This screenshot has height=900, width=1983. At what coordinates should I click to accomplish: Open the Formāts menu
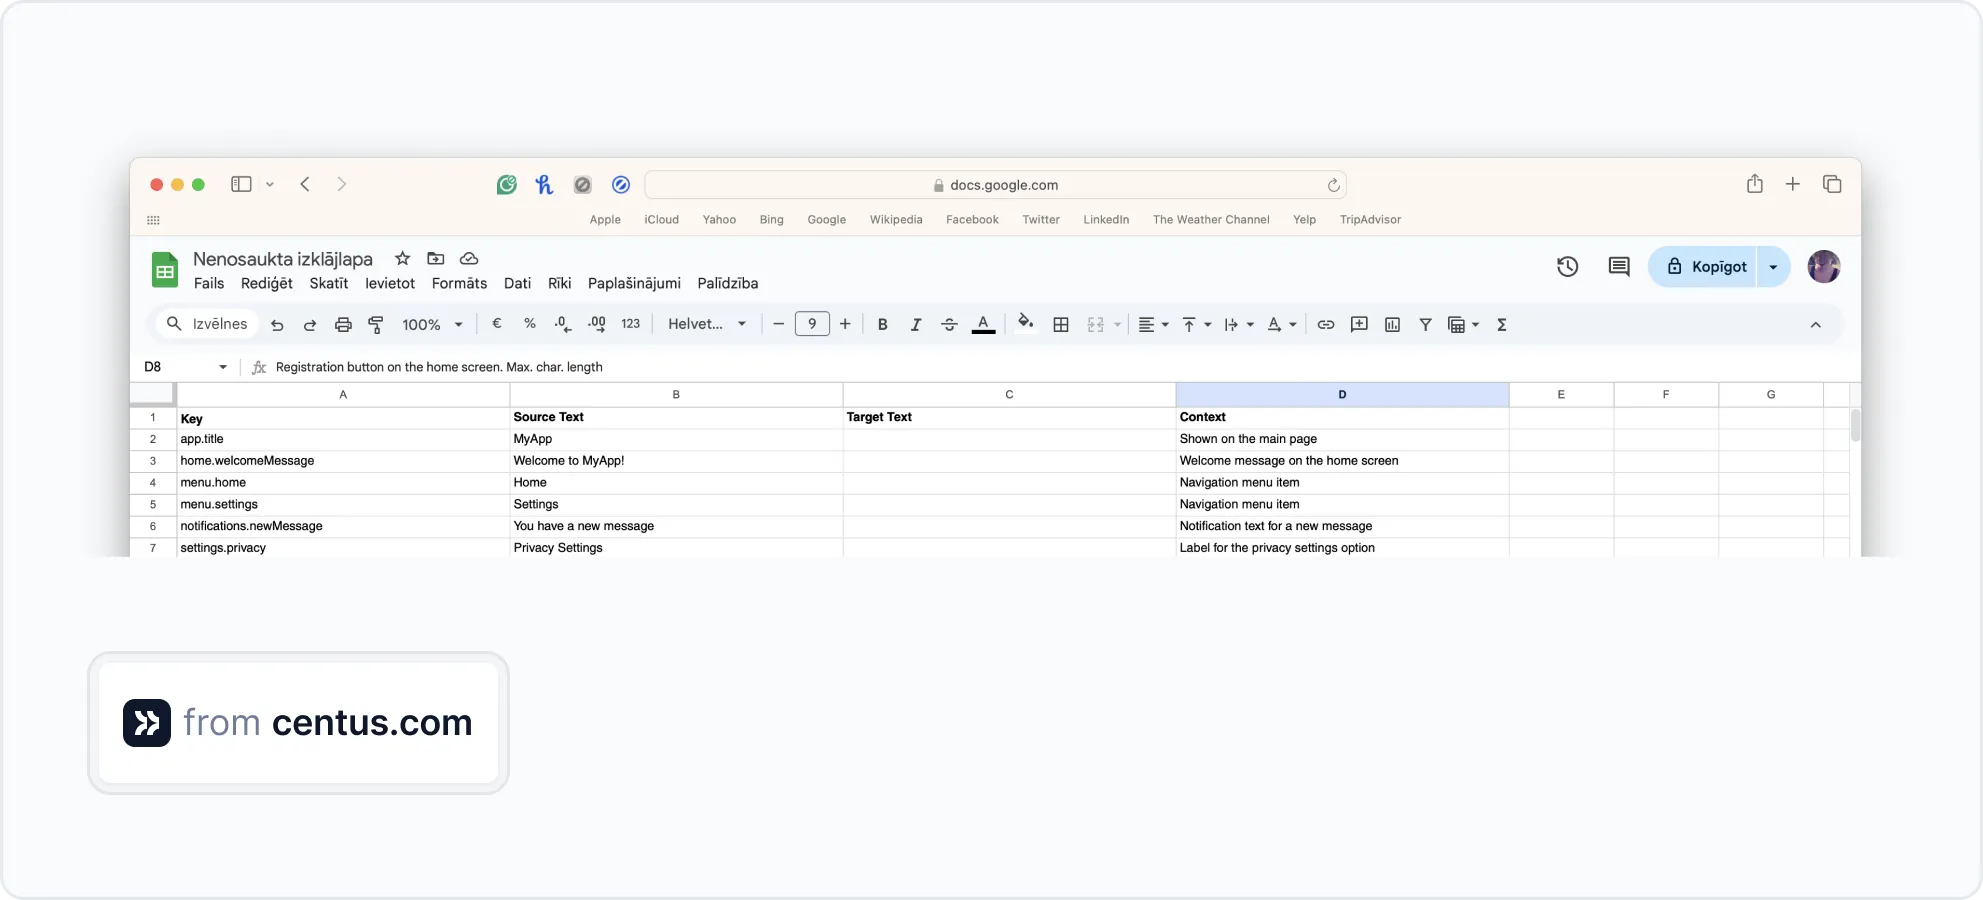tap(458, 283)
